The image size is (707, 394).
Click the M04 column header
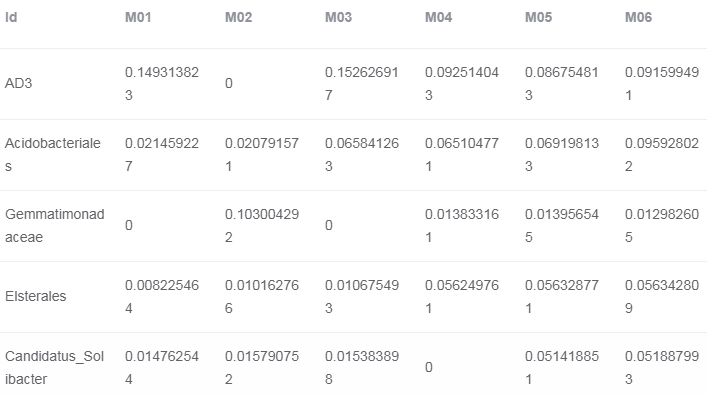tap(439, 17)
